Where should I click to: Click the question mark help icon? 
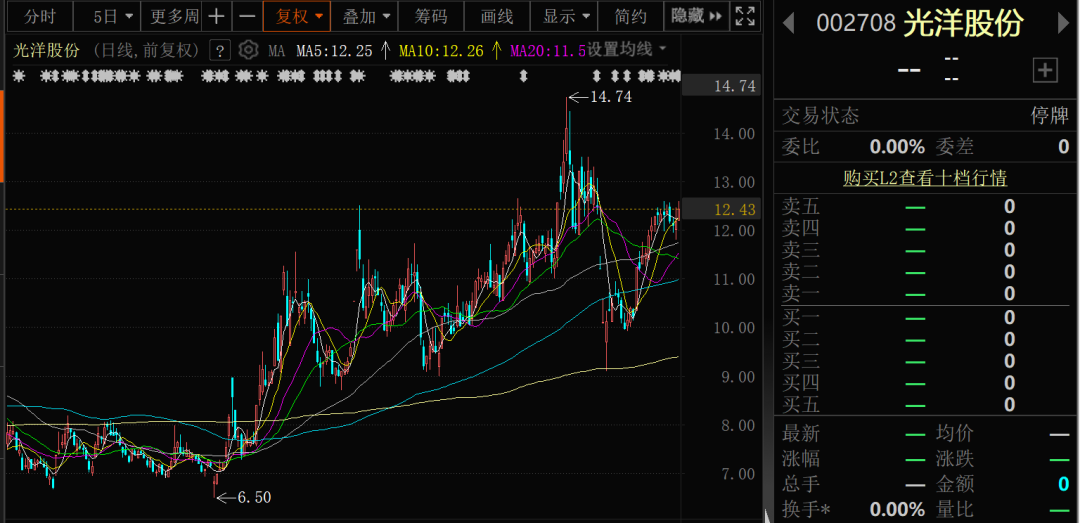pos(221,50)
